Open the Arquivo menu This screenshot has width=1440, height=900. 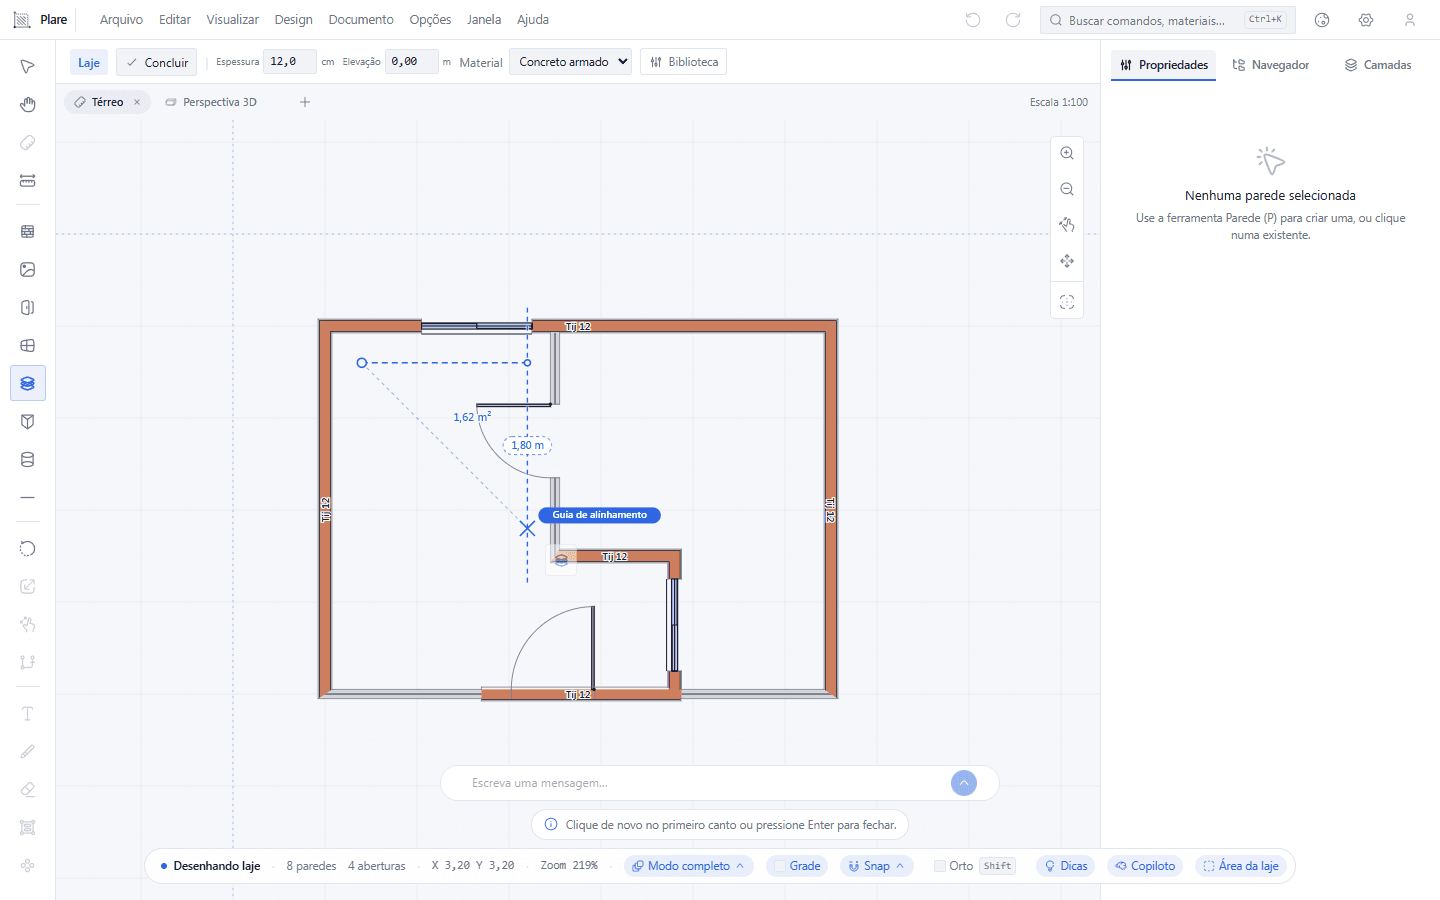coord(121,20)
